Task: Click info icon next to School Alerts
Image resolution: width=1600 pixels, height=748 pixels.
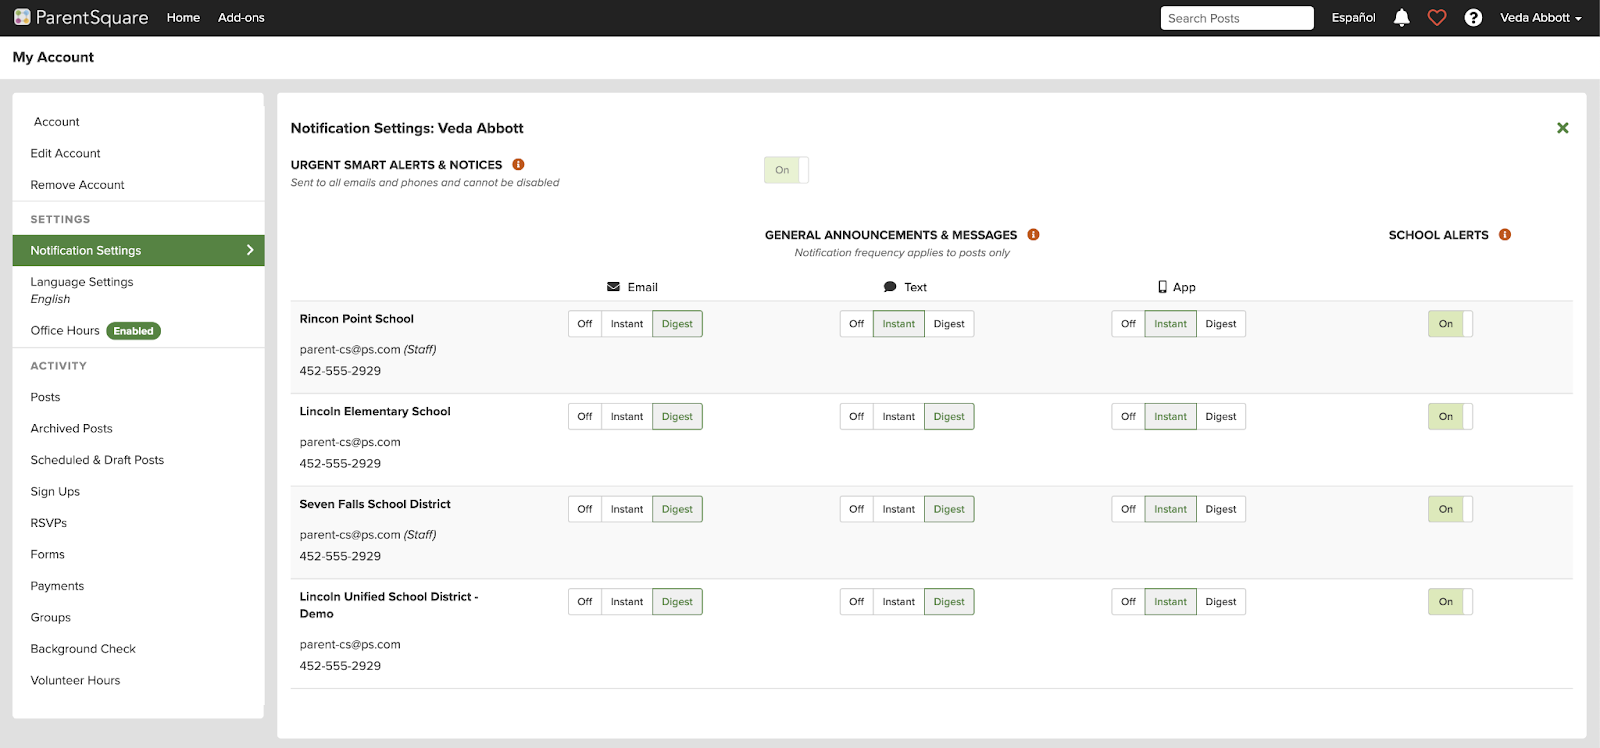Action: [x=1505, y=235]
